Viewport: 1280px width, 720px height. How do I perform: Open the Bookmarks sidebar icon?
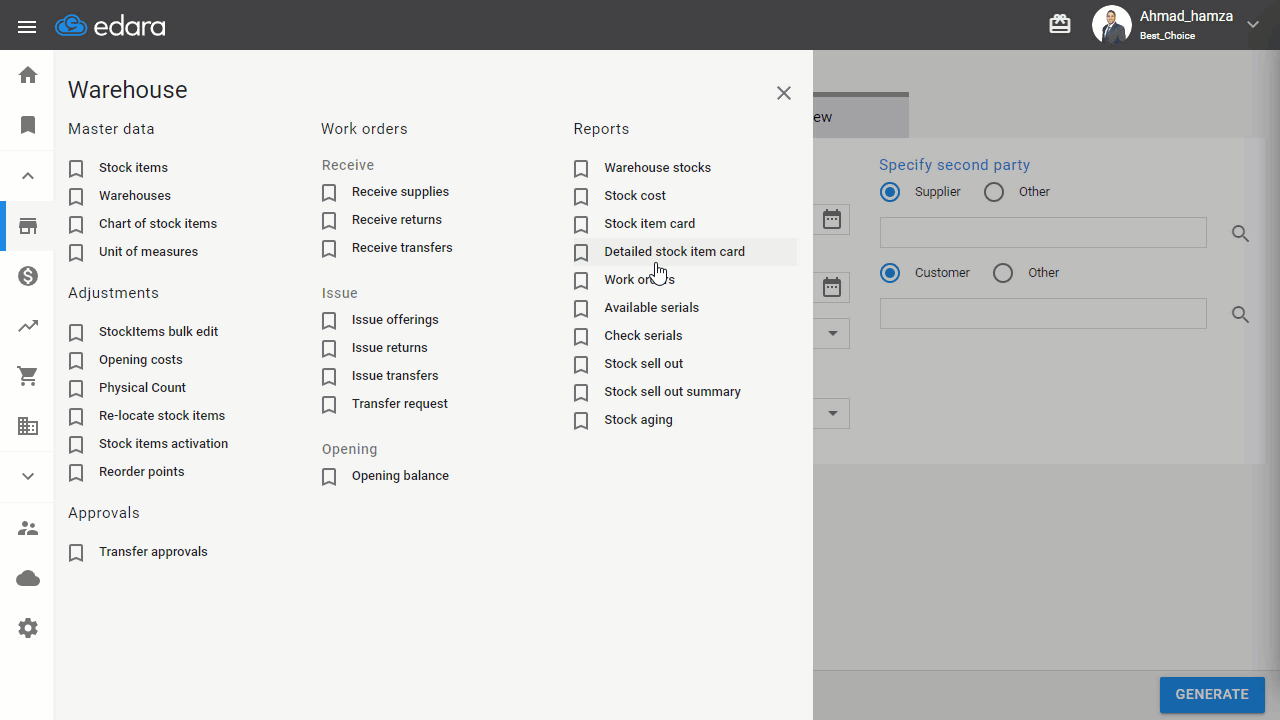click(28, 125)
